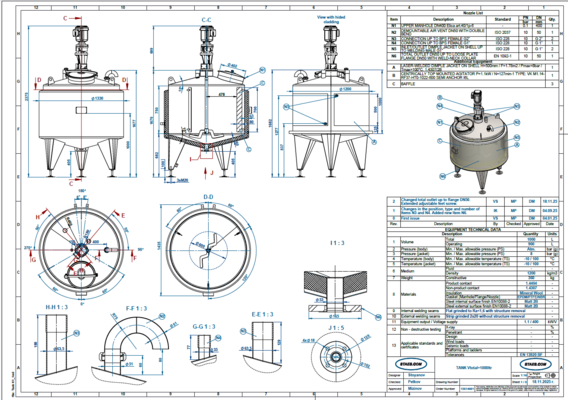Click the red I detail callout label

pyautogui.click(x=191, y=158)
